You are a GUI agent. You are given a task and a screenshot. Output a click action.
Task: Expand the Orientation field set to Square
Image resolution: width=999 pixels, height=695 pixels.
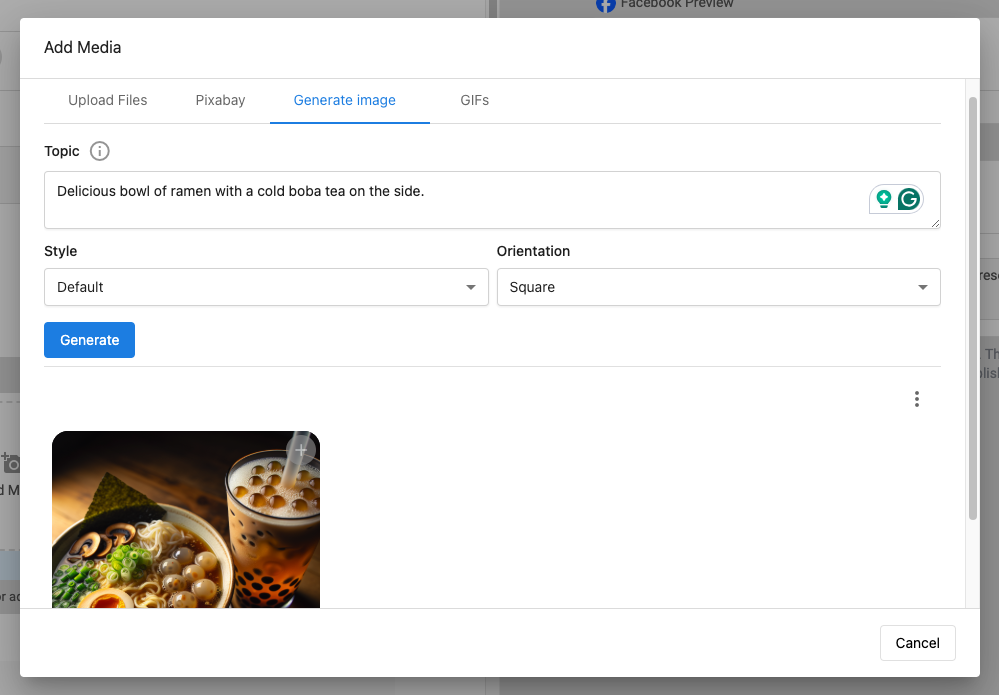tap(700, 287)
